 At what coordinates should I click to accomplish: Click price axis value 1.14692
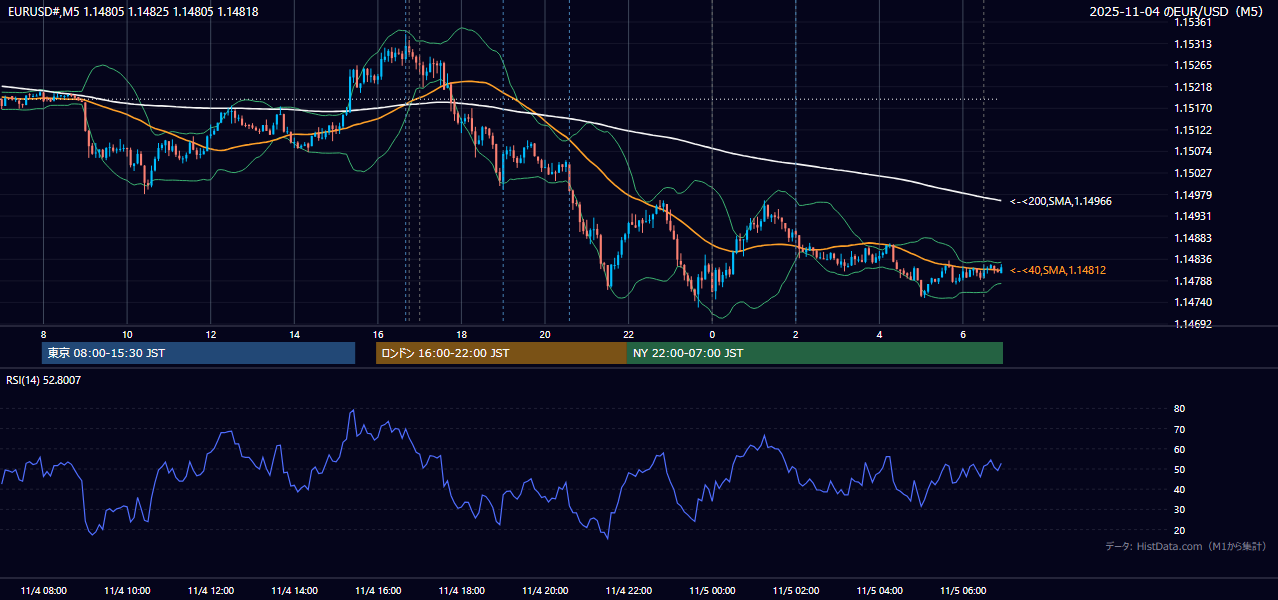click(x=1192, y=324)
